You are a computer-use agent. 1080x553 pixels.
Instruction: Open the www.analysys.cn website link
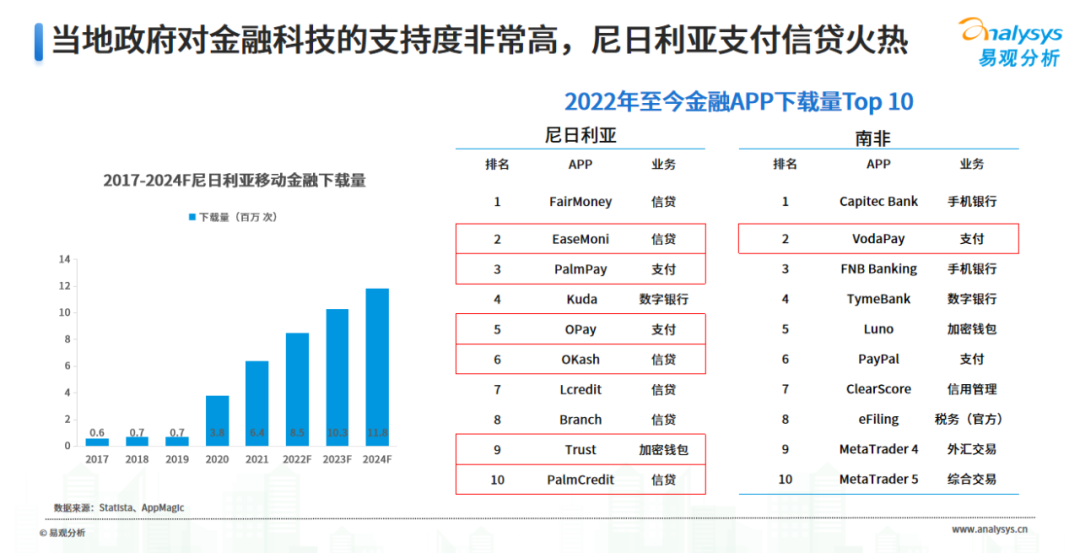[991, 530]
